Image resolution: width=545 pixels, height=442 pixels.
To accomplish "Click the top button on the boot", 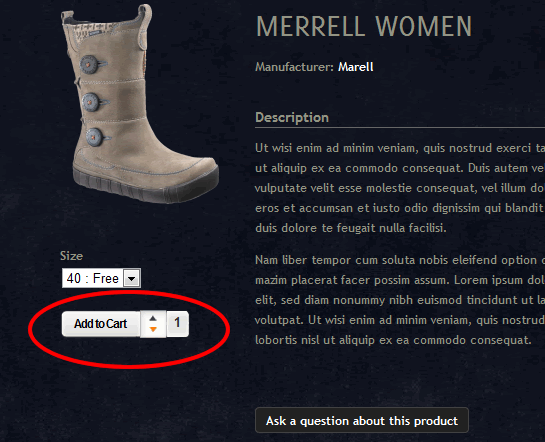I will point(89,64).
